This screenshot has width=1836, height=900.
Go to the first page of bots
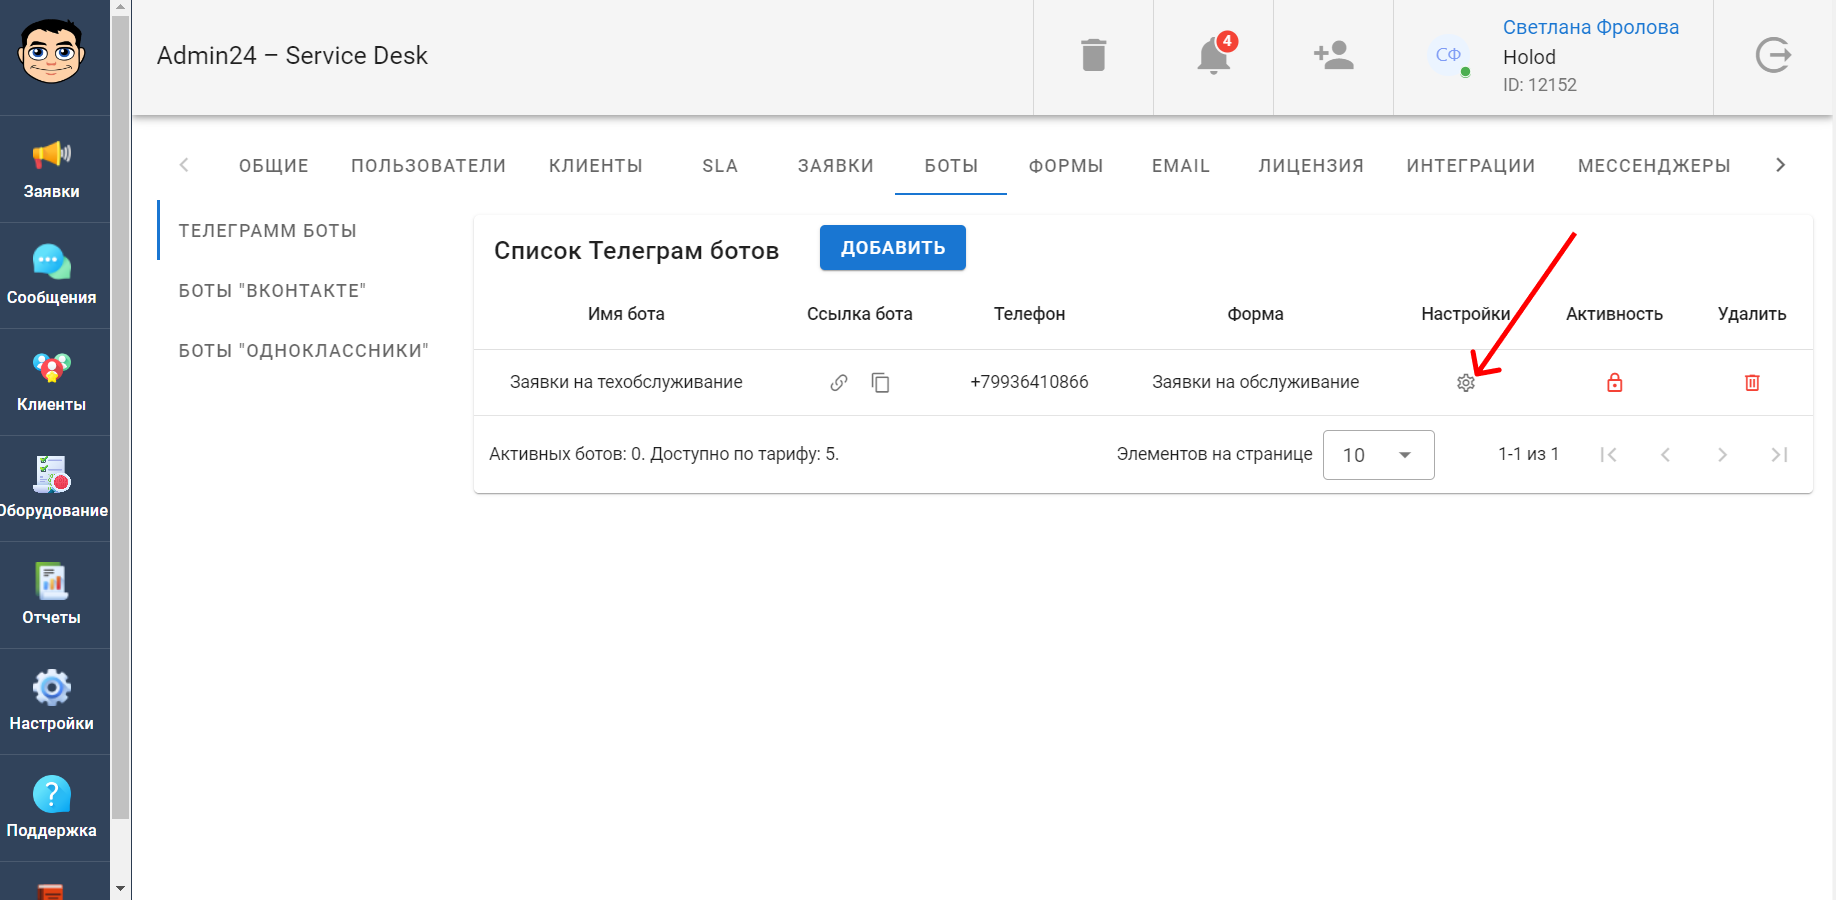click(x=1609, y=455)
